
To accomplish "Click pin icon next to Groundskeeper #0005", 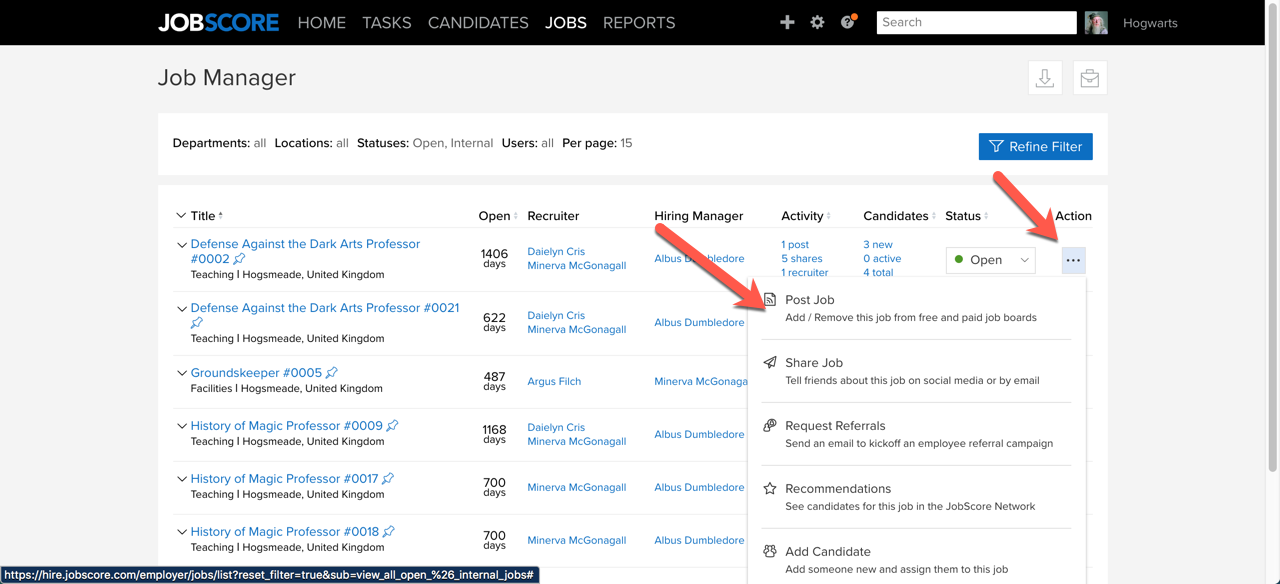I will tap(332, 373).
